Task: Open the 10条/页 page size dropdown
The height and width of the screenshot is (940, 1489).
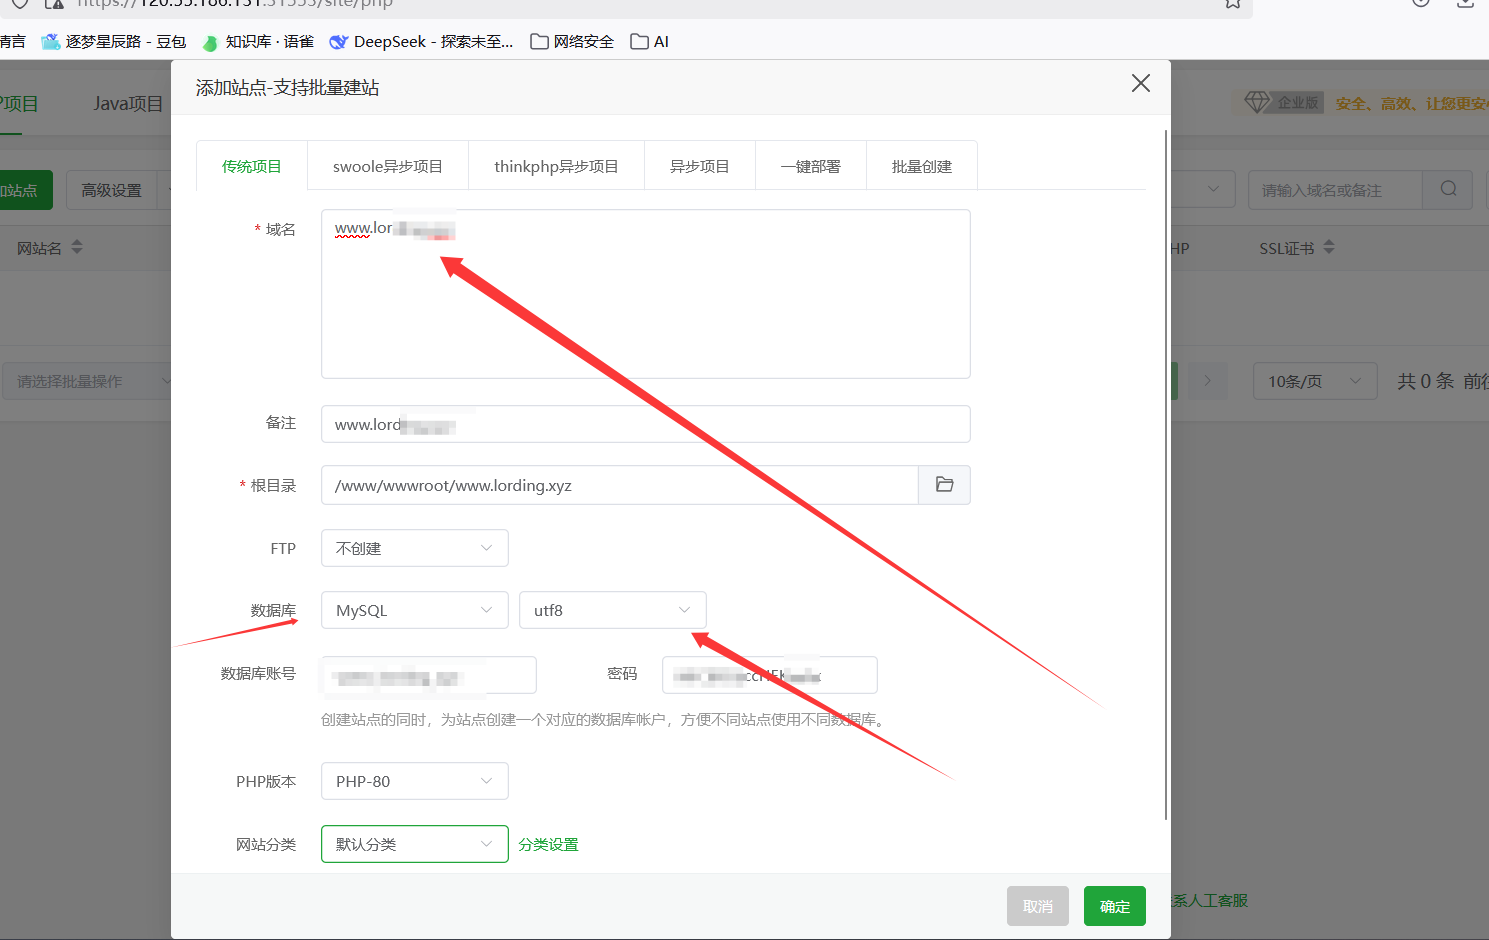Action: (1315, 381)
